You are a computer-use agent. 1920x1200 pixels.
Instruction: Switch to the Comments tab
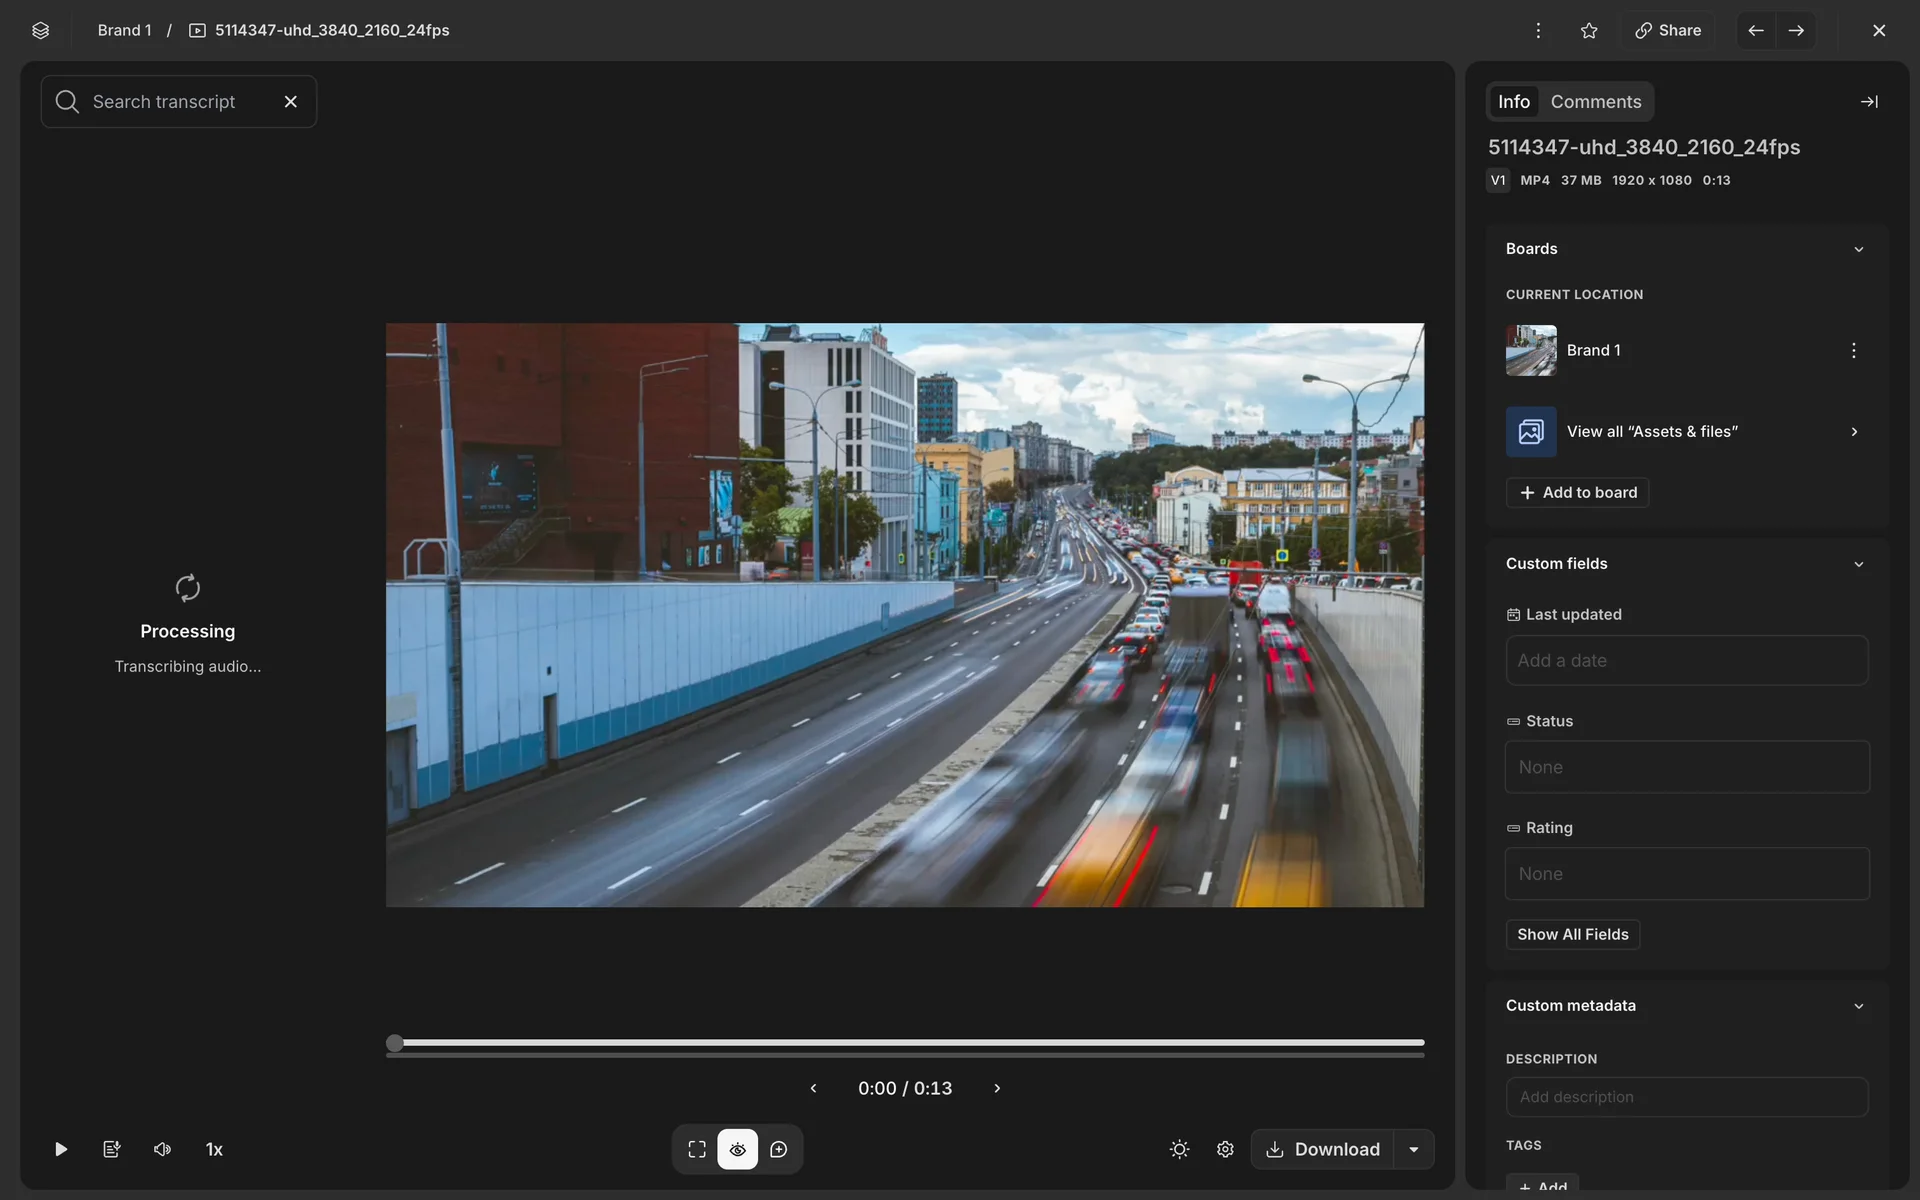pyautogui.click(x=1596, y=102)
